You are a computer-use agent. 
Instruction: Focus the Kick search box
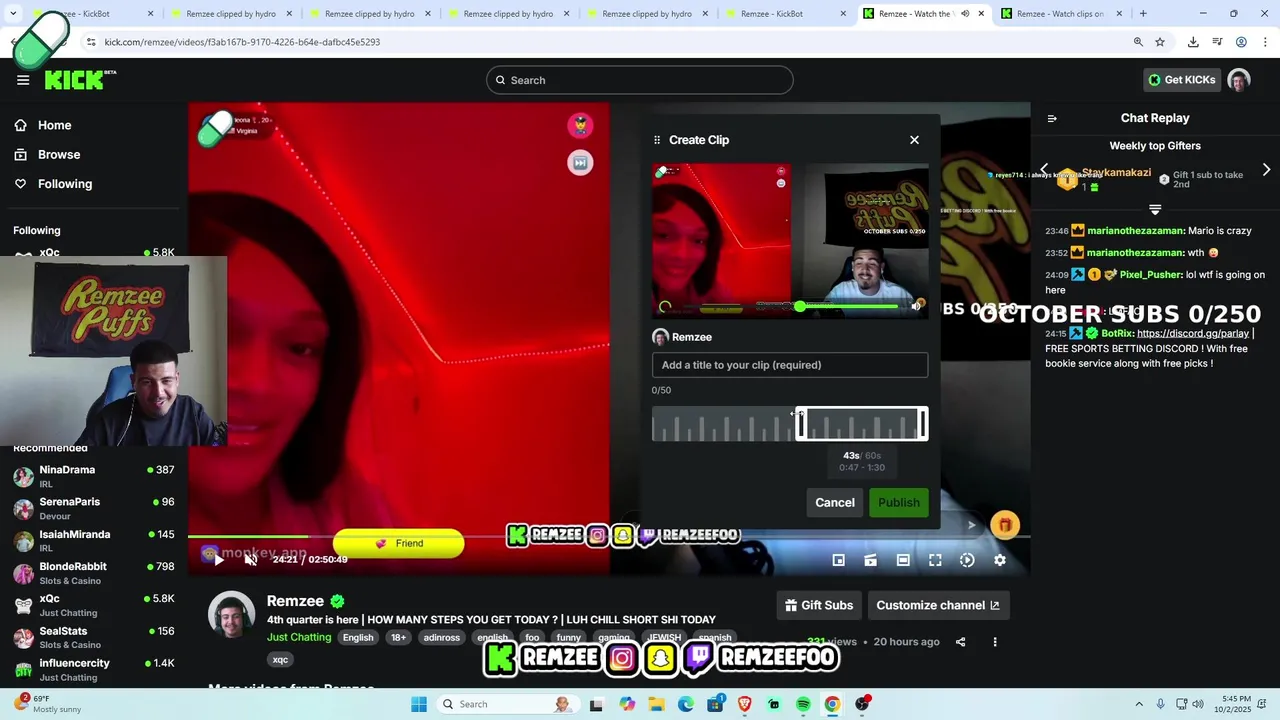point(640,80)
